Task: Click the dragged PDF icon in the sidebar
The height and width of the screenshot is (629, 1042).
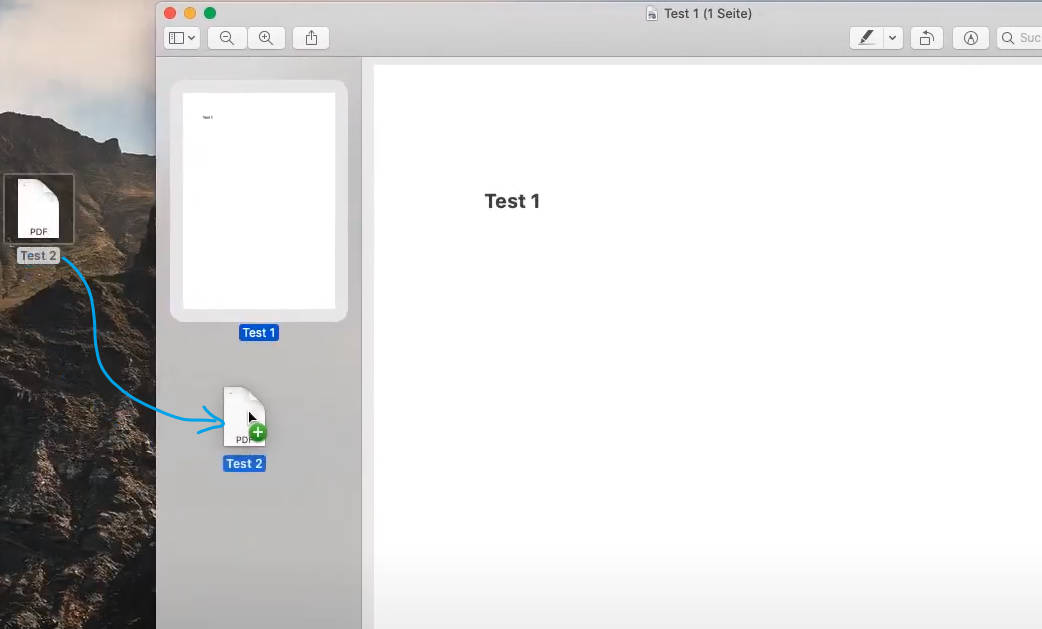Action: pos(243,417)
